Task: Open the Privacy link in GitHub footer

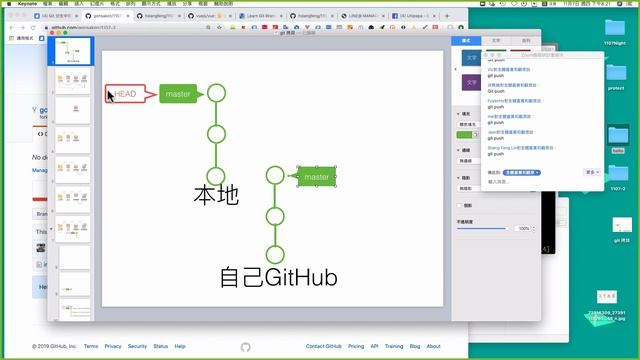Action: point(113,346)
